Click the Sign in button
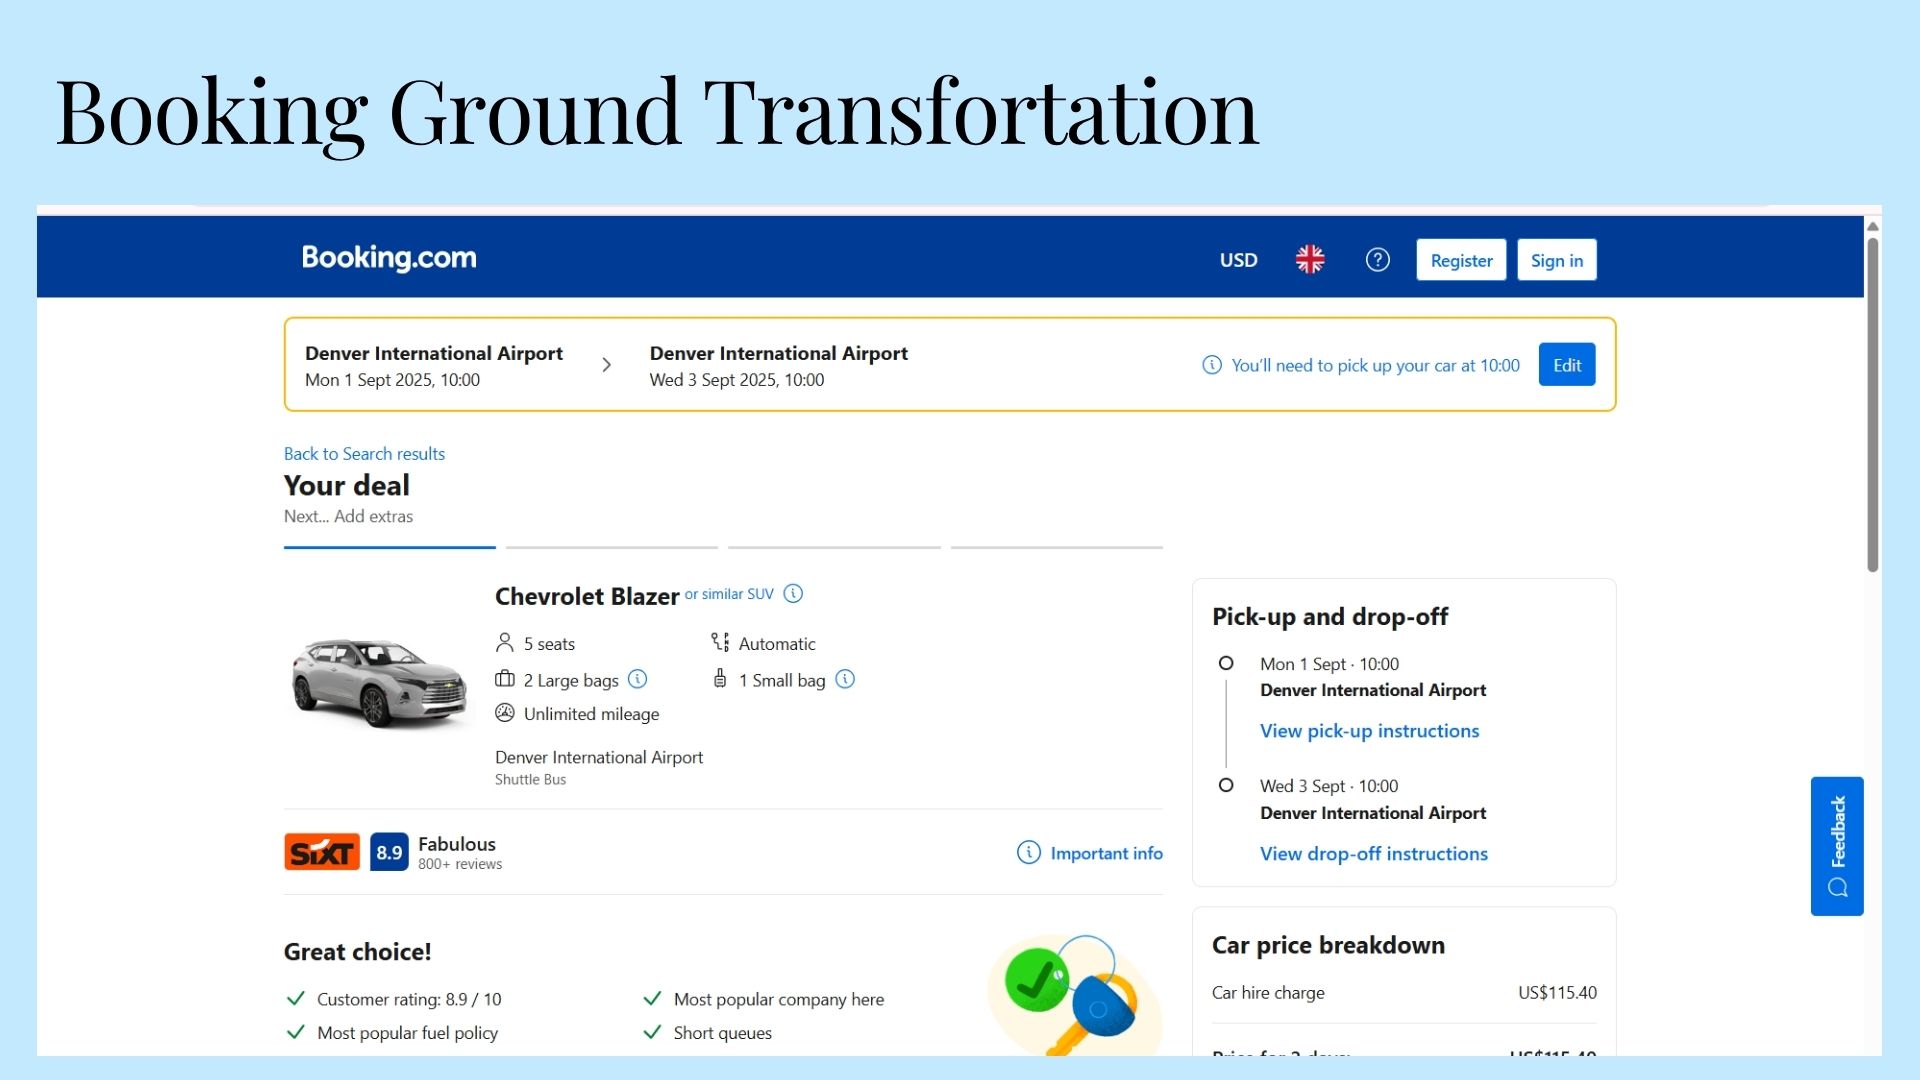Image resolution: width=1920 pixels, height=1080 pixels. 1557,260
